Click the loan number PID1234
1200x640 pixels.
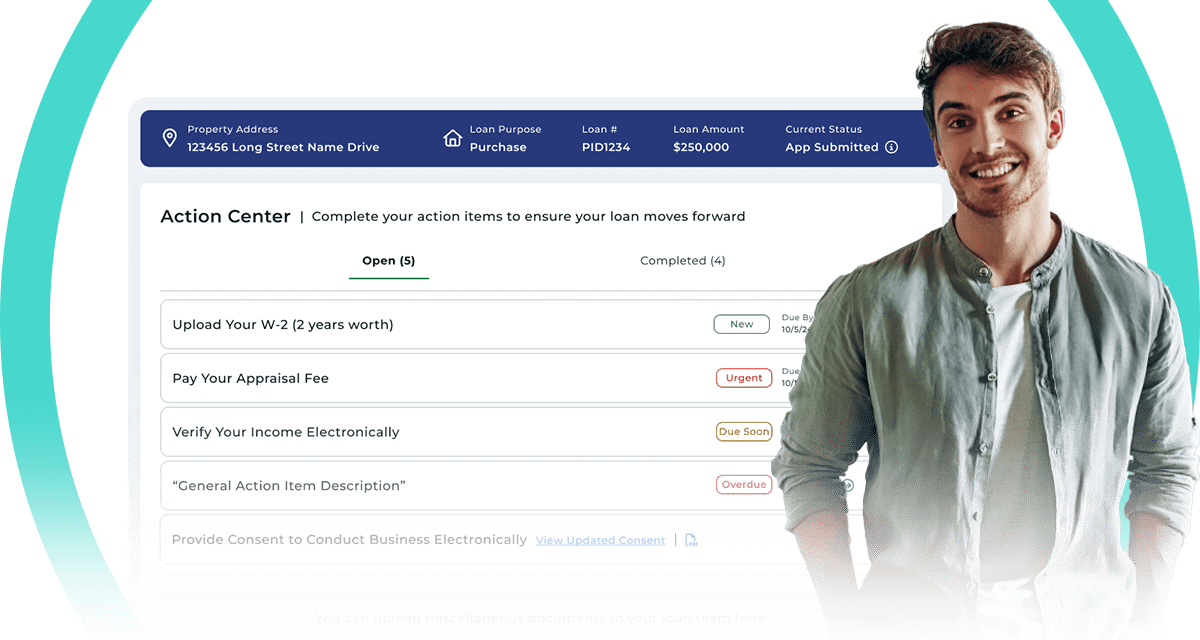pos(606,147)
